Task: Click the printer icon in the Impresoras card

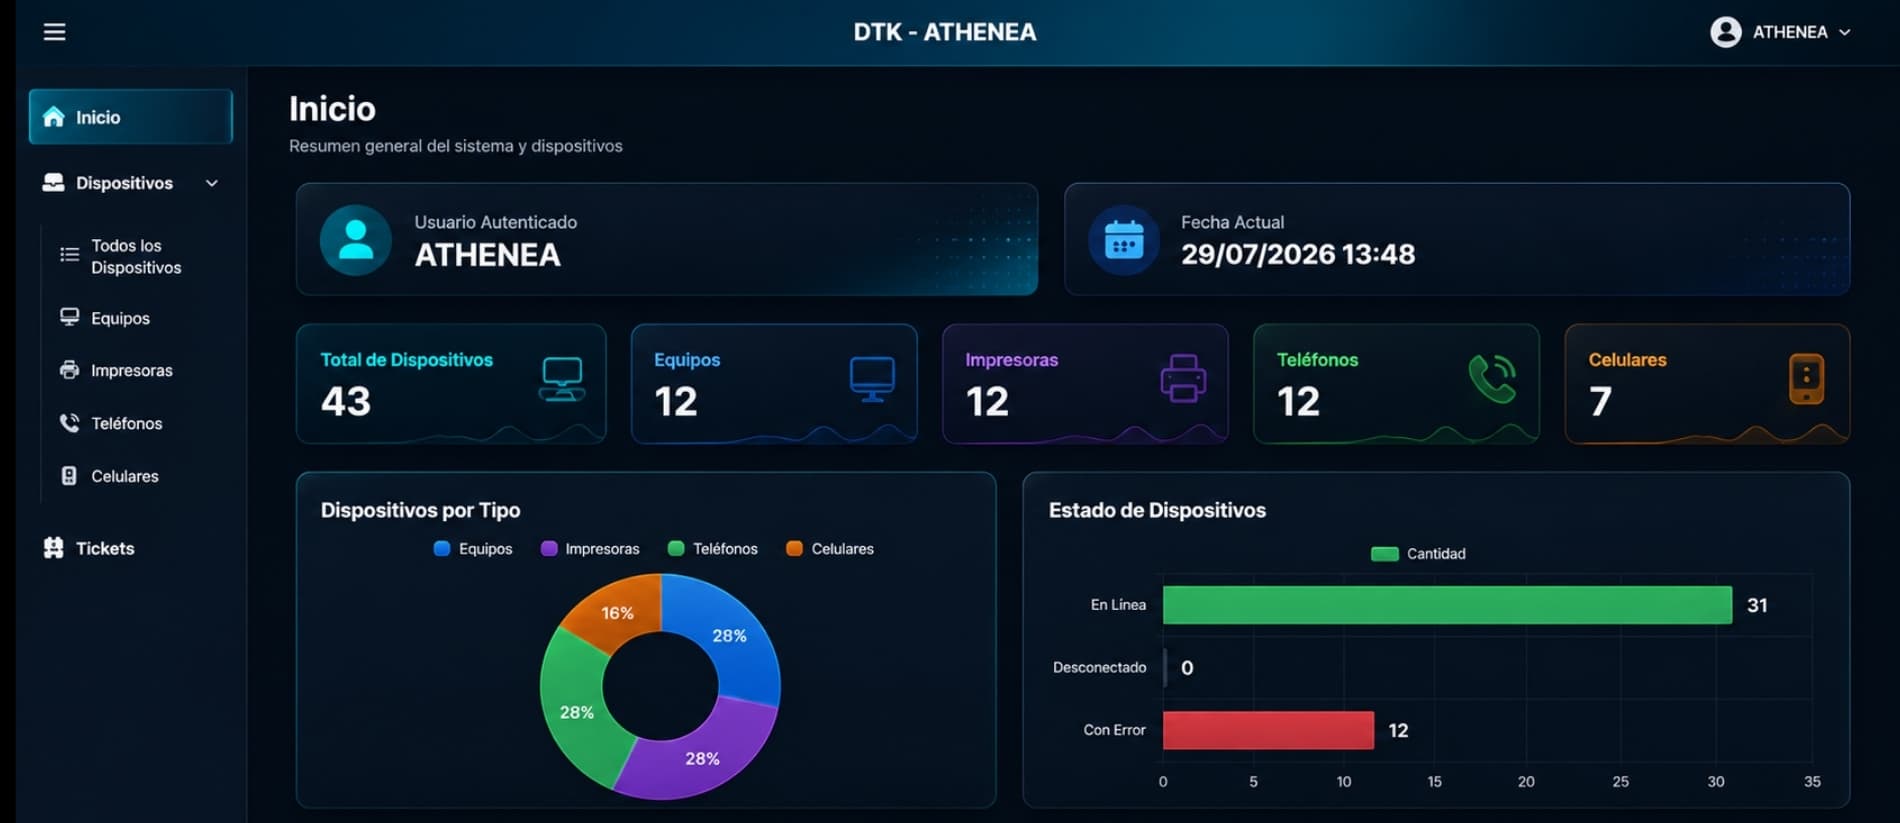Action: click(1183, 379)
